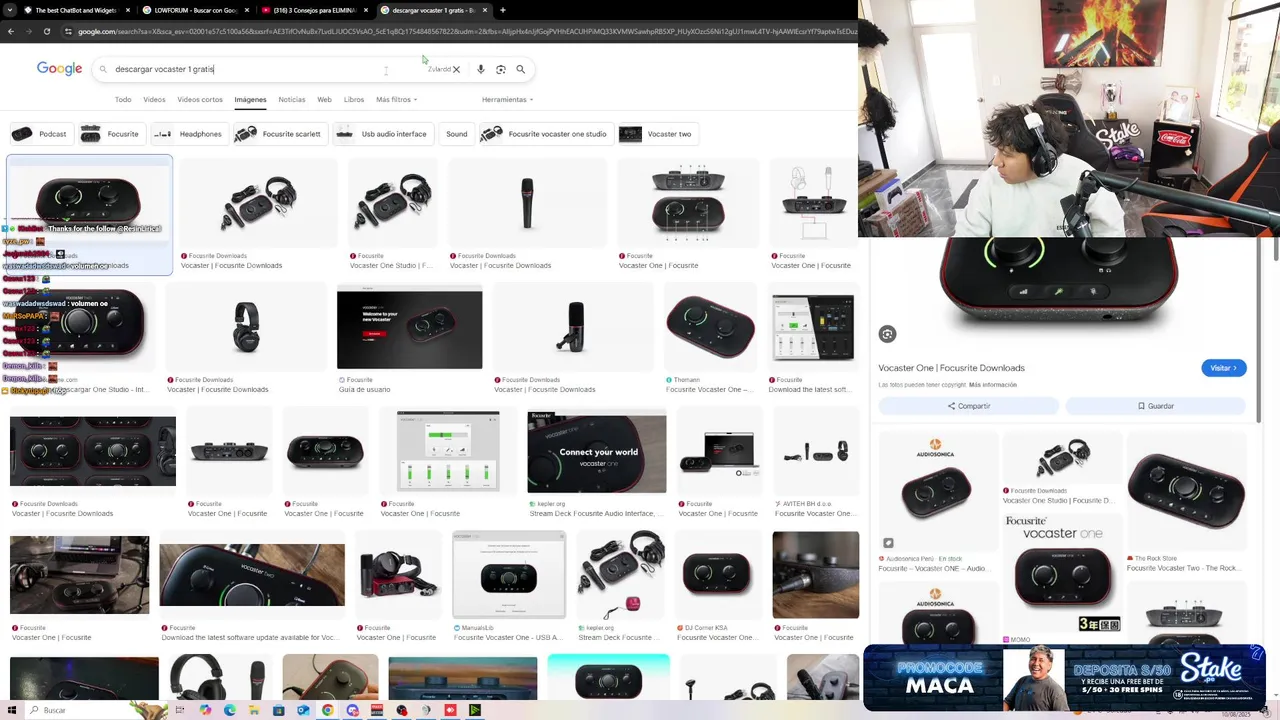Expand the Más filtros dropdown

click(397, 100)
